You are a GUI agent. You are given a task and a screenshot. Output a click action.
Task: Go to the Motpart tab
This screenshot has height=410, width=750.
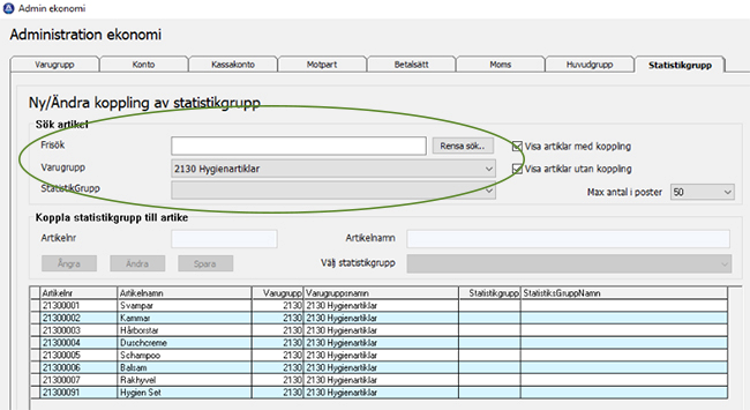(322, 65)
